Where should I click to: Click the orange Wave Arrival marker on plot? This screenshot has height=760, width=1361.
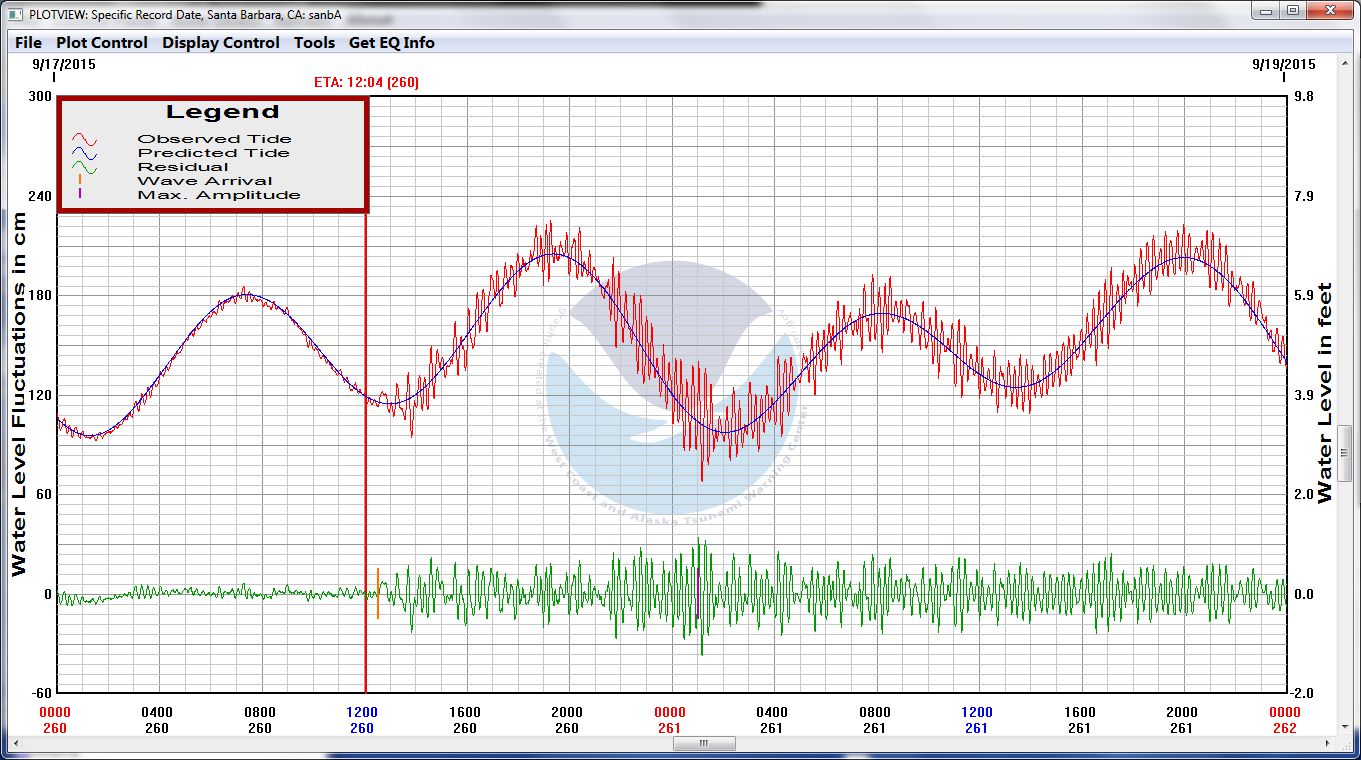tap(378, 592)
